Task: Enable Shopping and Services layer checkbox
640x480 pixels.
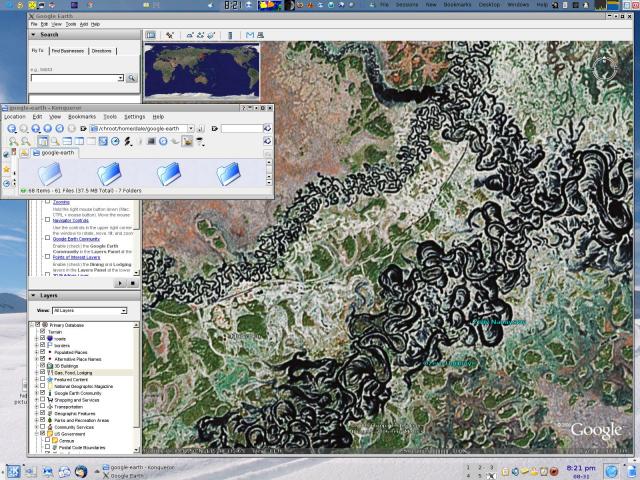Action: pyautogui.click(x=42, y=400)
